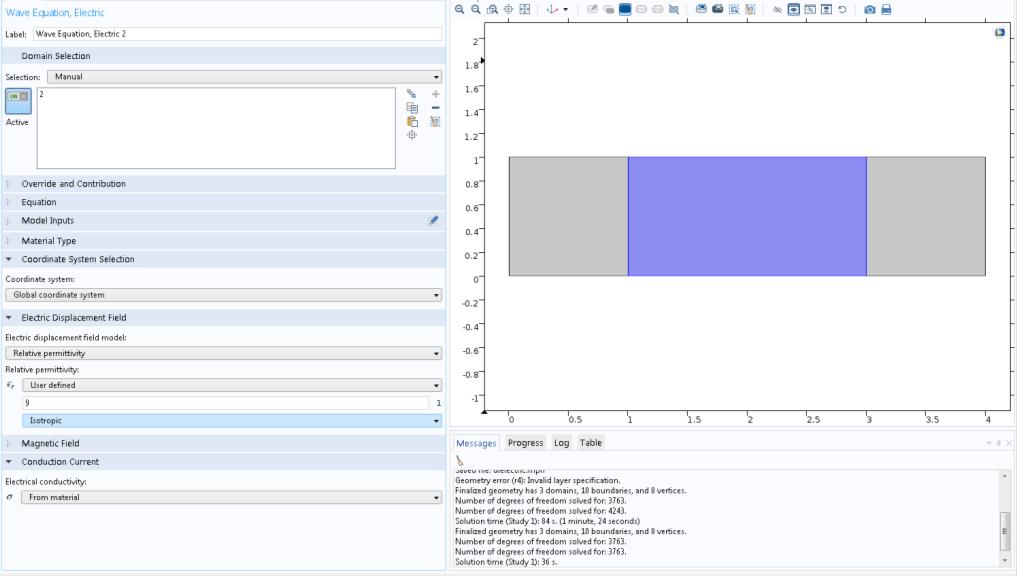The width and height of the screenshot is (1017, 576).
Task: Click the zoom extents icon
Action: click(x=525, y=10)
